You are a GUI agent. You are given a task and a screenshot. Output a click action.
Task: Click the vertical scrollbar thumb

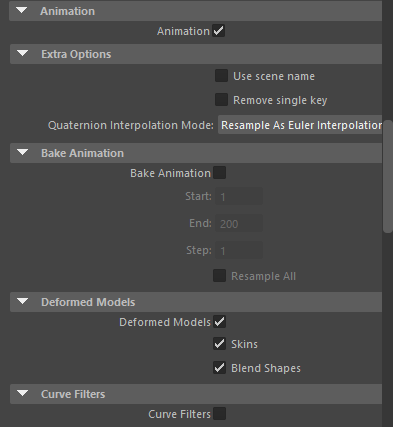tap(388, 177)
